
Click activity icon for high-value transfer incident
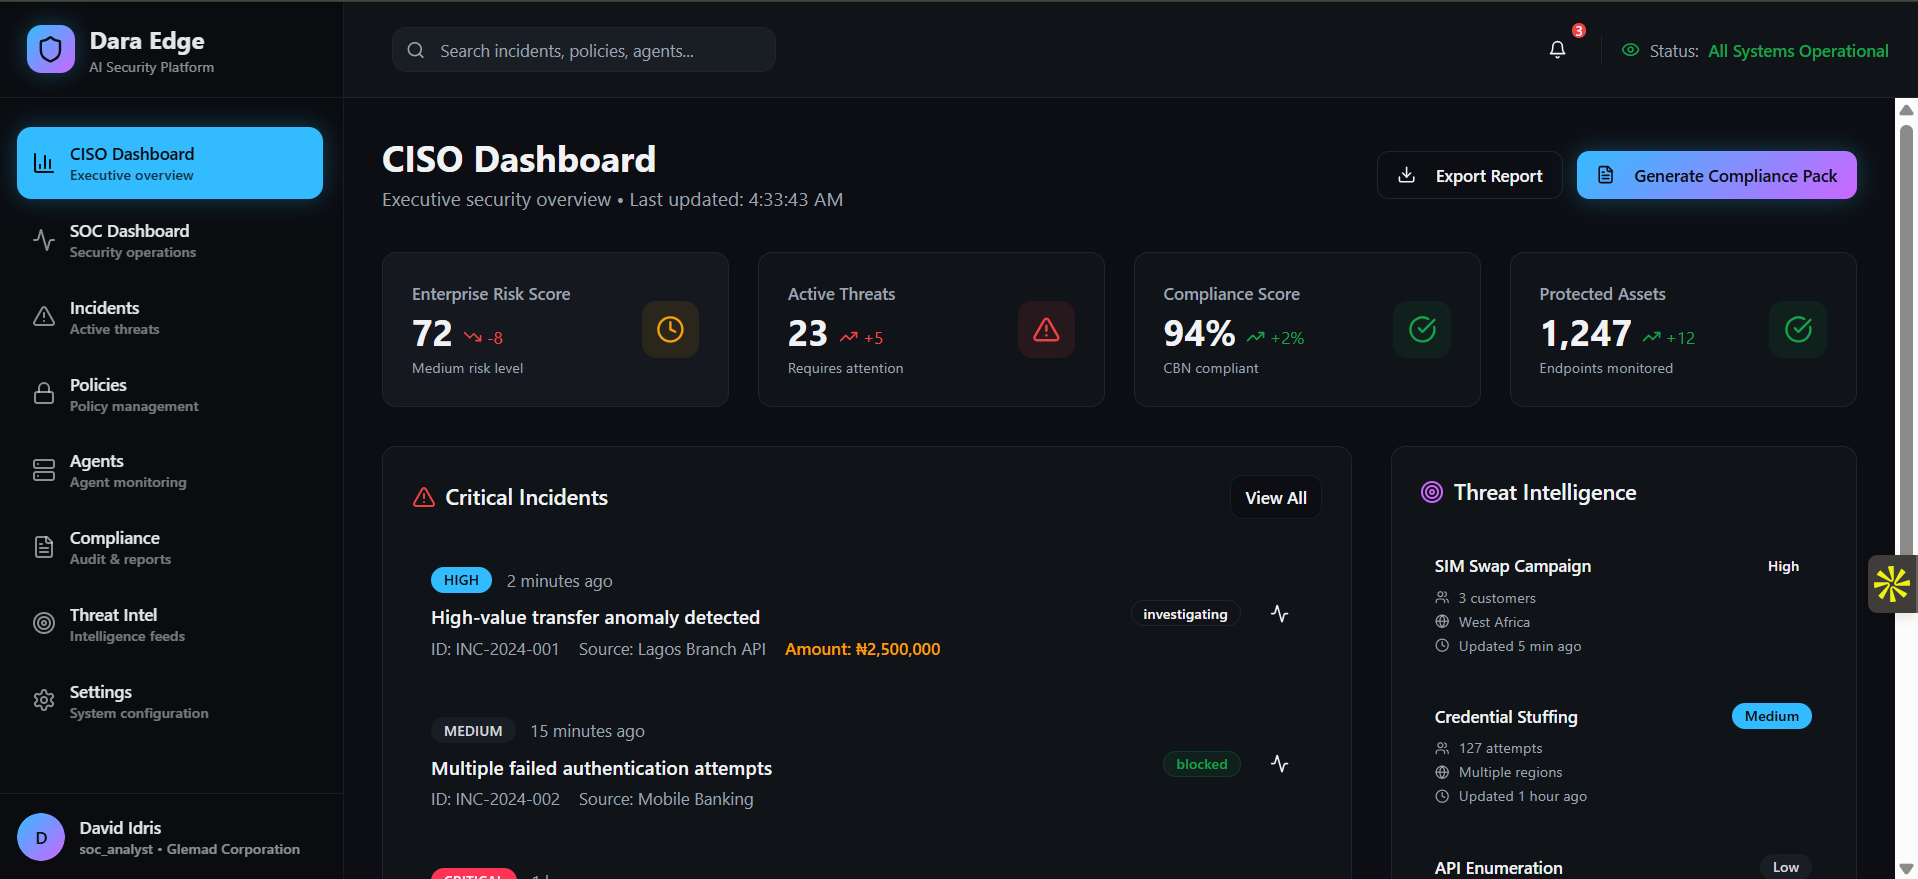pos(1279,614)
